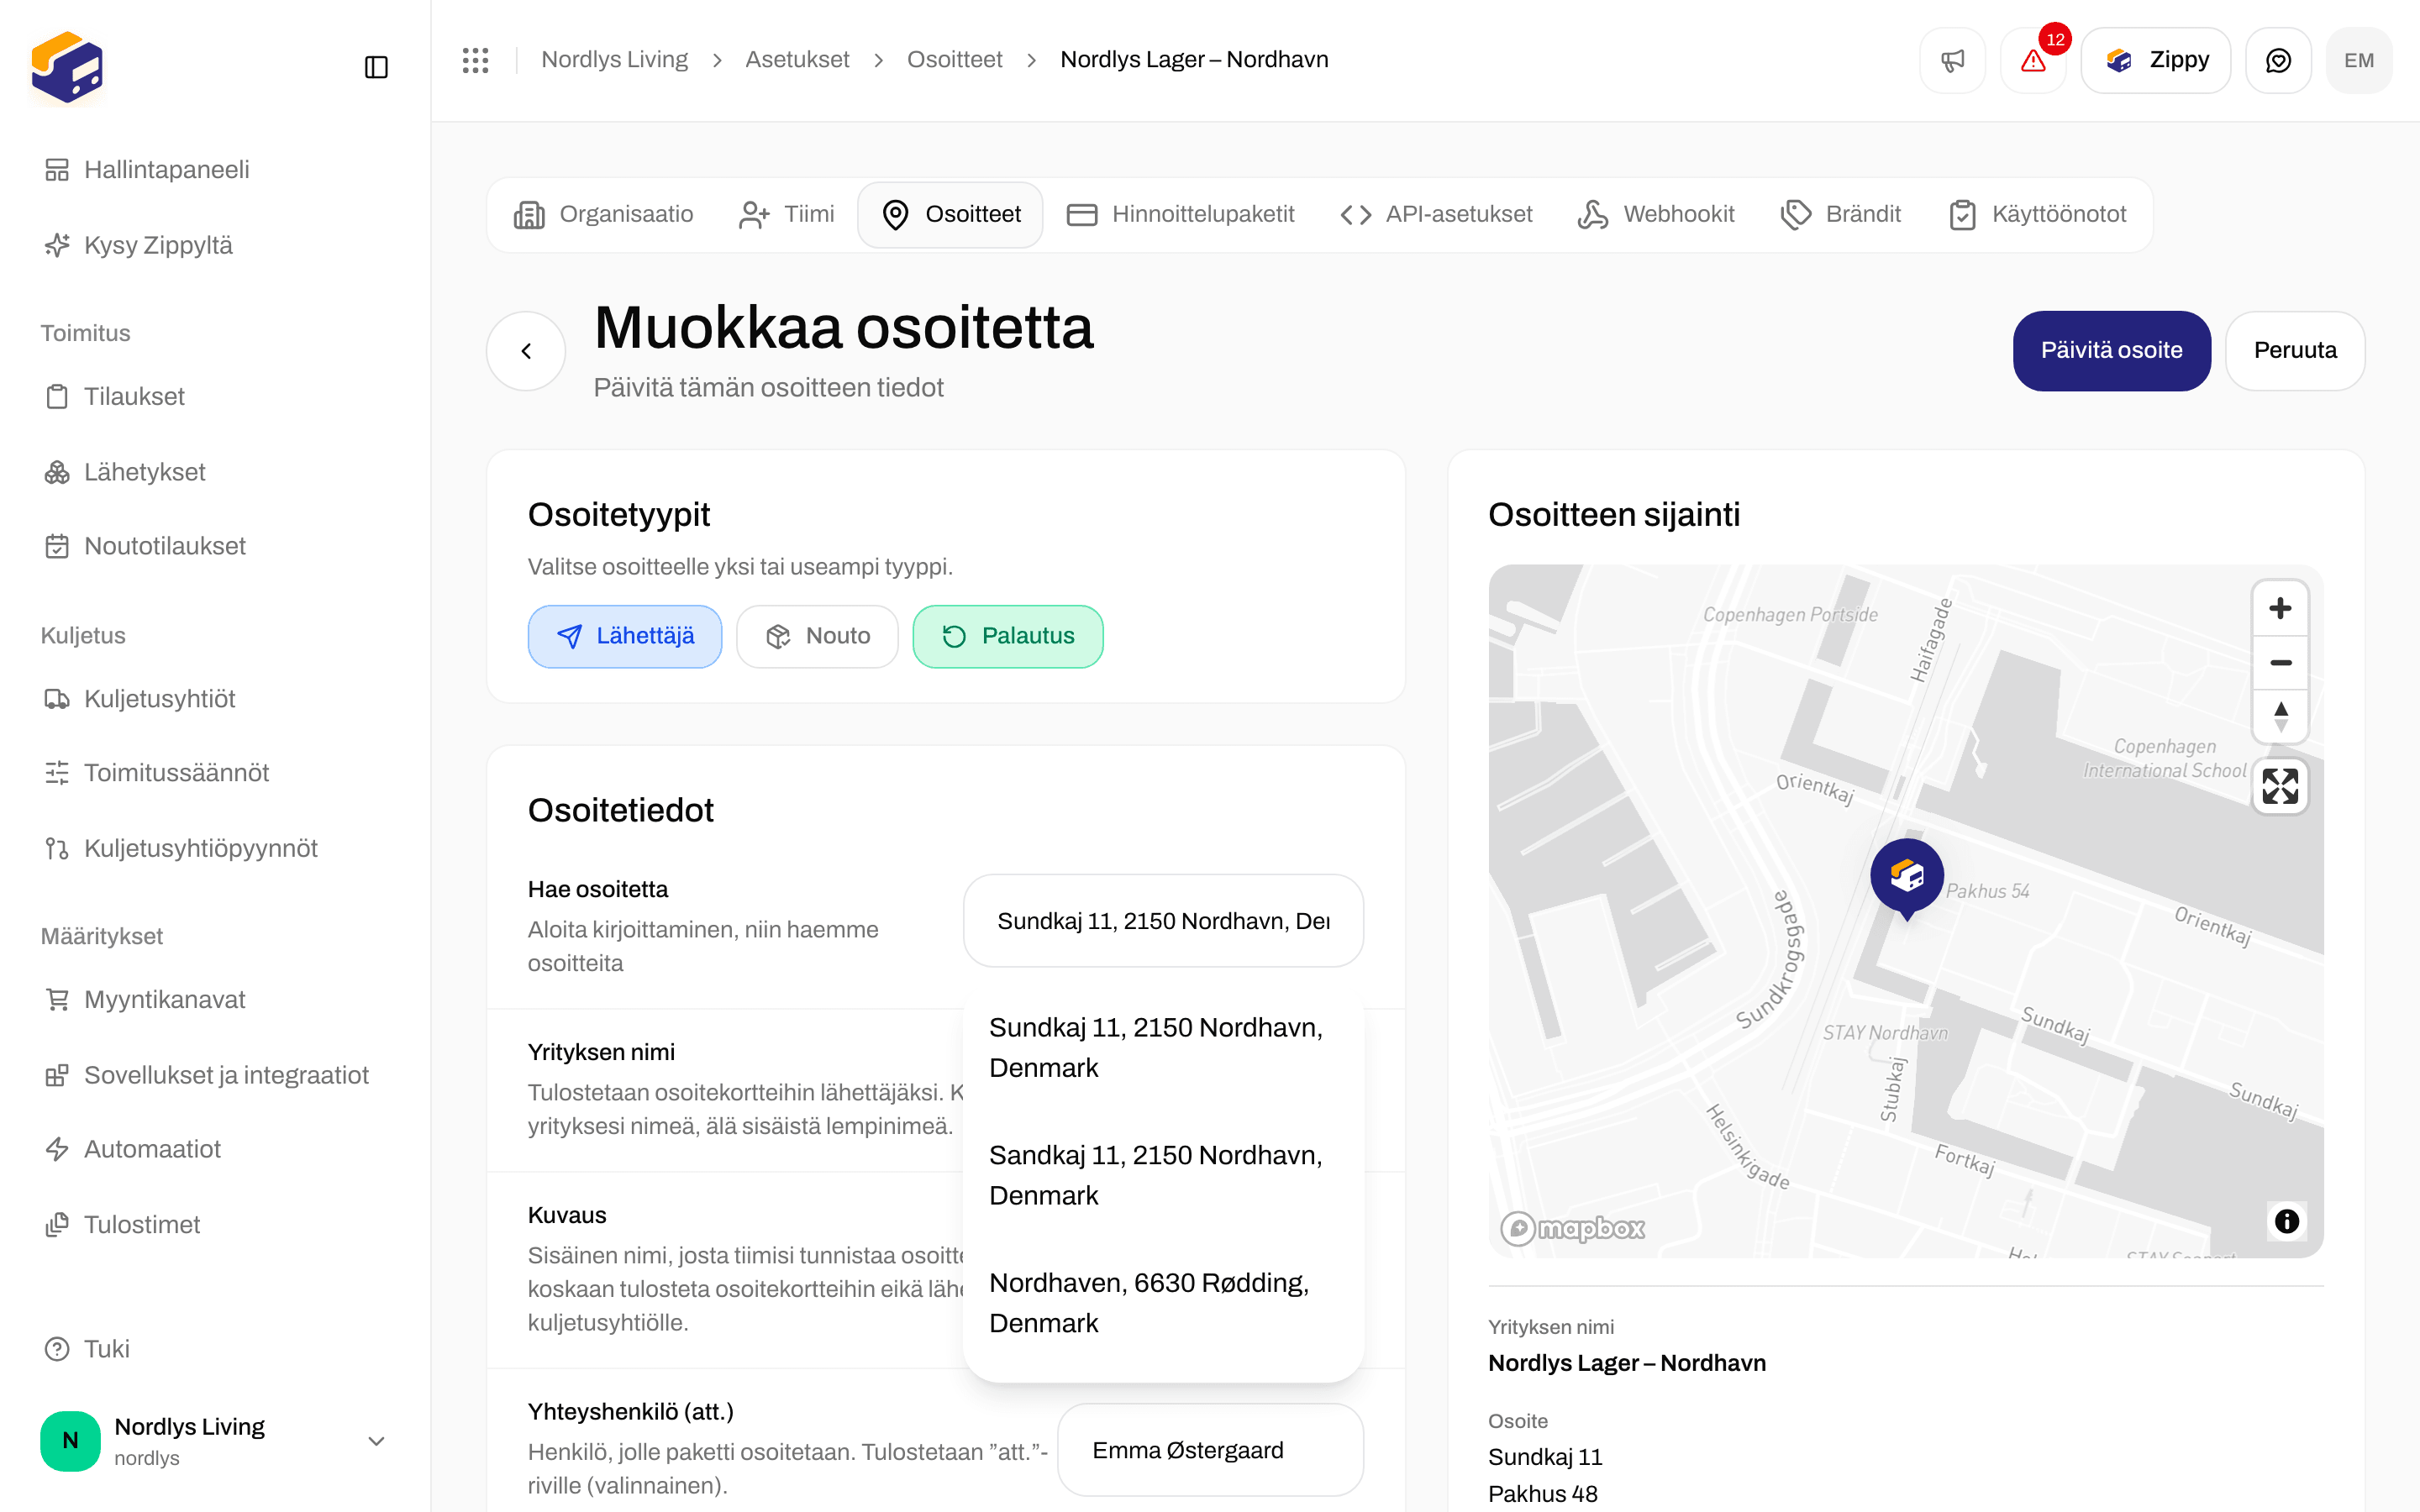Open EM user avatar menu
2420x1512 pixels.
click(2359, 60)
